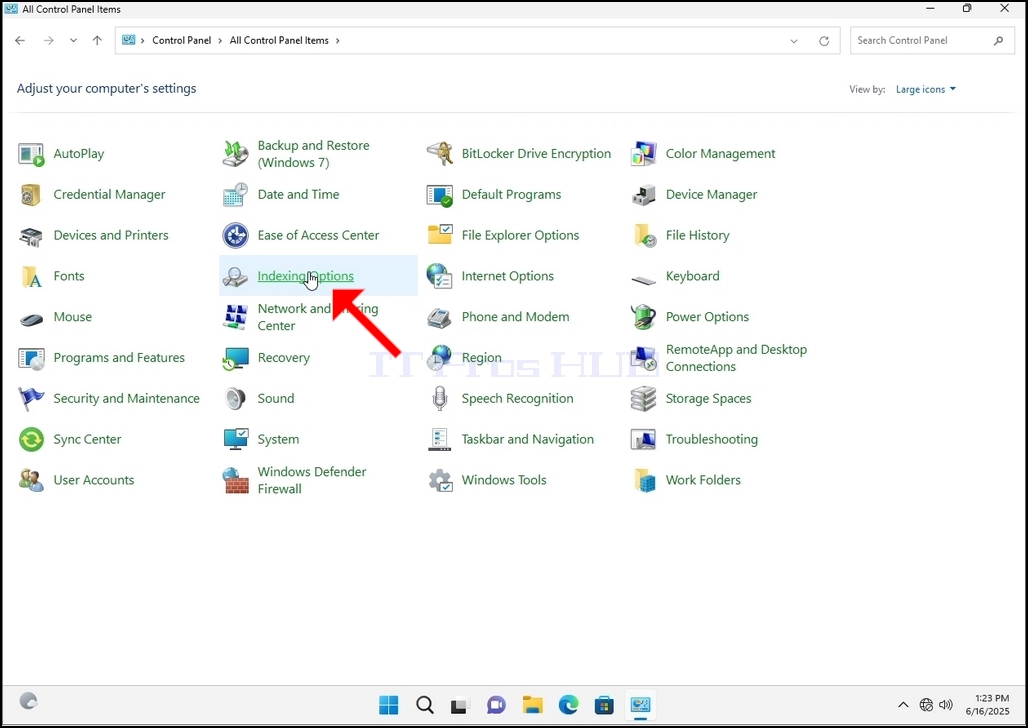
Task: Go up one level with Up arrow
Action: click(97, 41)
